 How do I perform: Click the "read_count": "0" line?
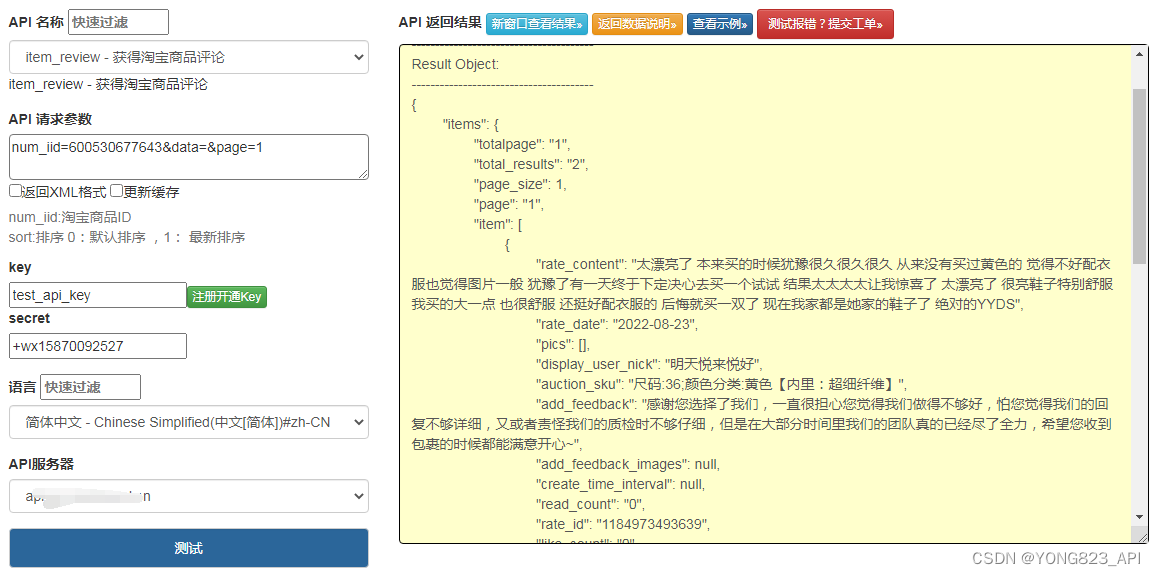591,505
